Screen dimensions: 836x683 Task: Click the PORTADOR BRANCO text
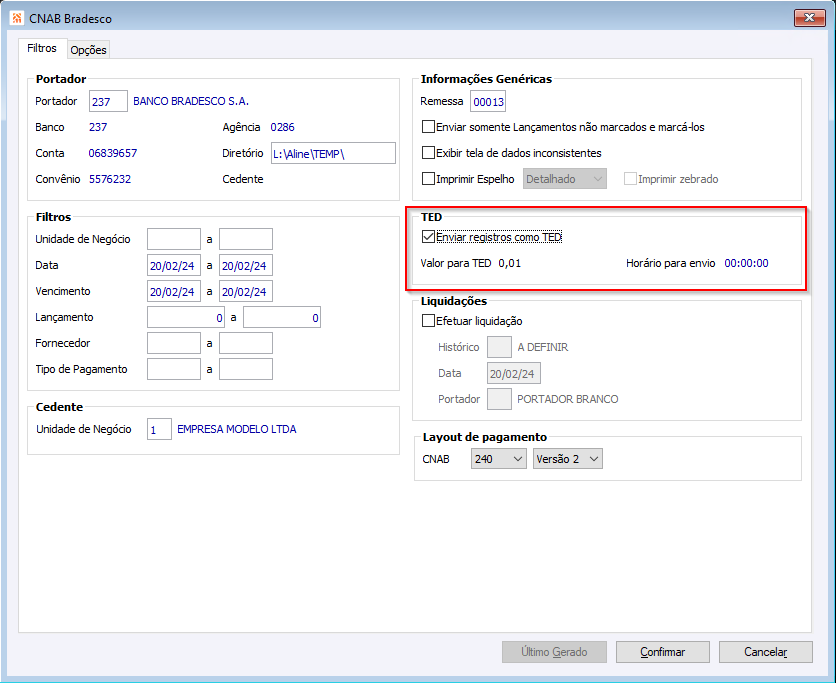[568, 399]
